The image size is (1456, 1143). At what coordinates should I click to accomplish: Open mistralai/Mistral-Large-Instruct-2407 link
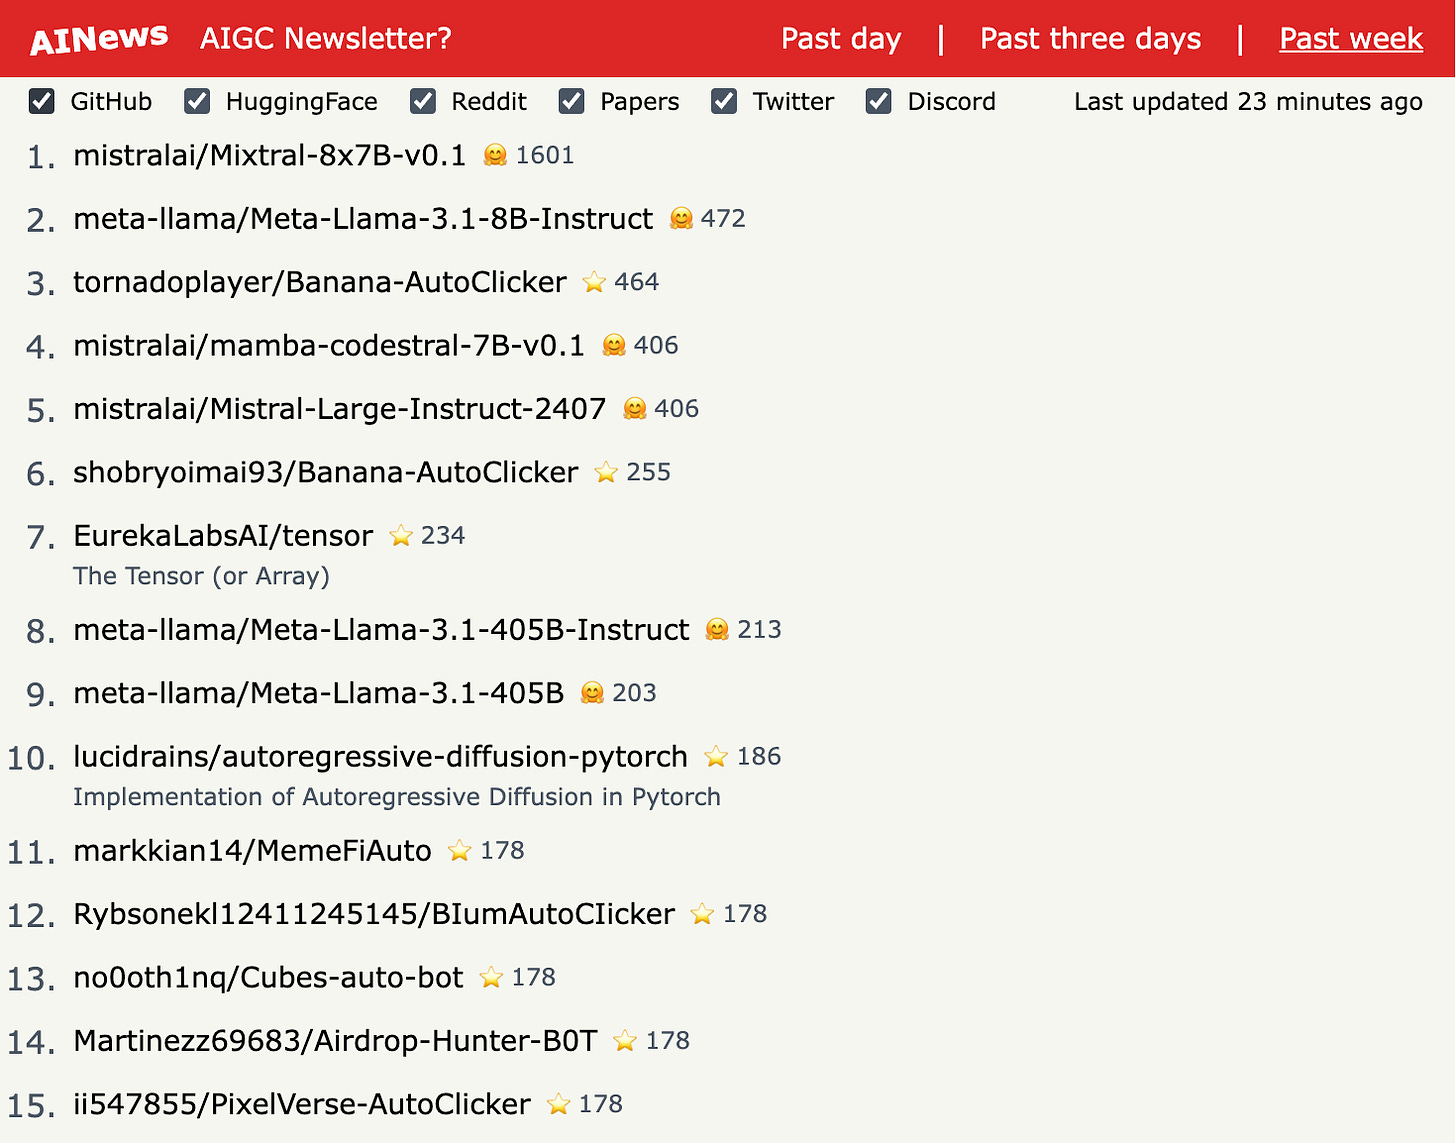pos(339,408)
